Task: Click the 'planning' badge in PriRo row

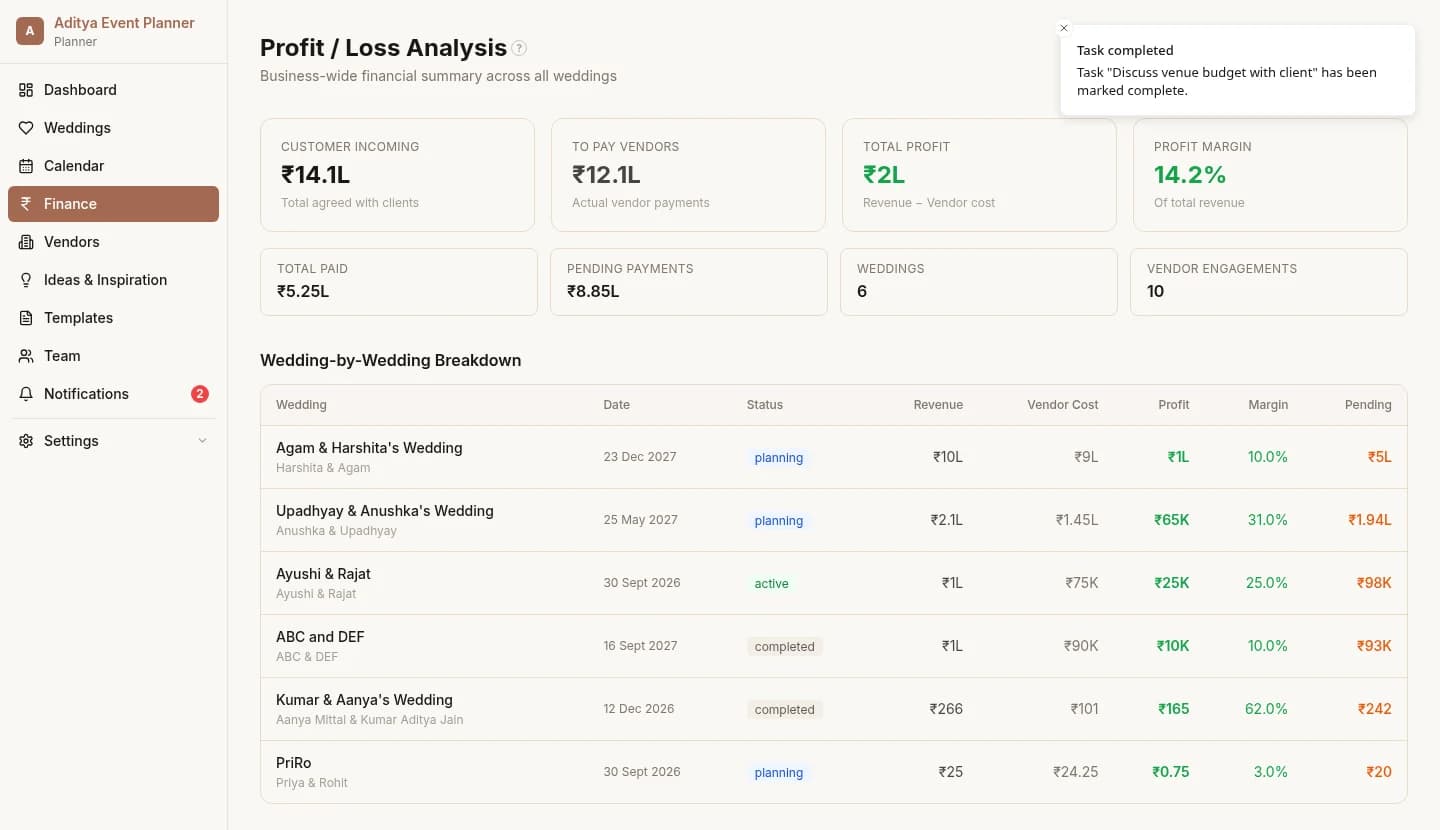Action: tap(779, 773)
